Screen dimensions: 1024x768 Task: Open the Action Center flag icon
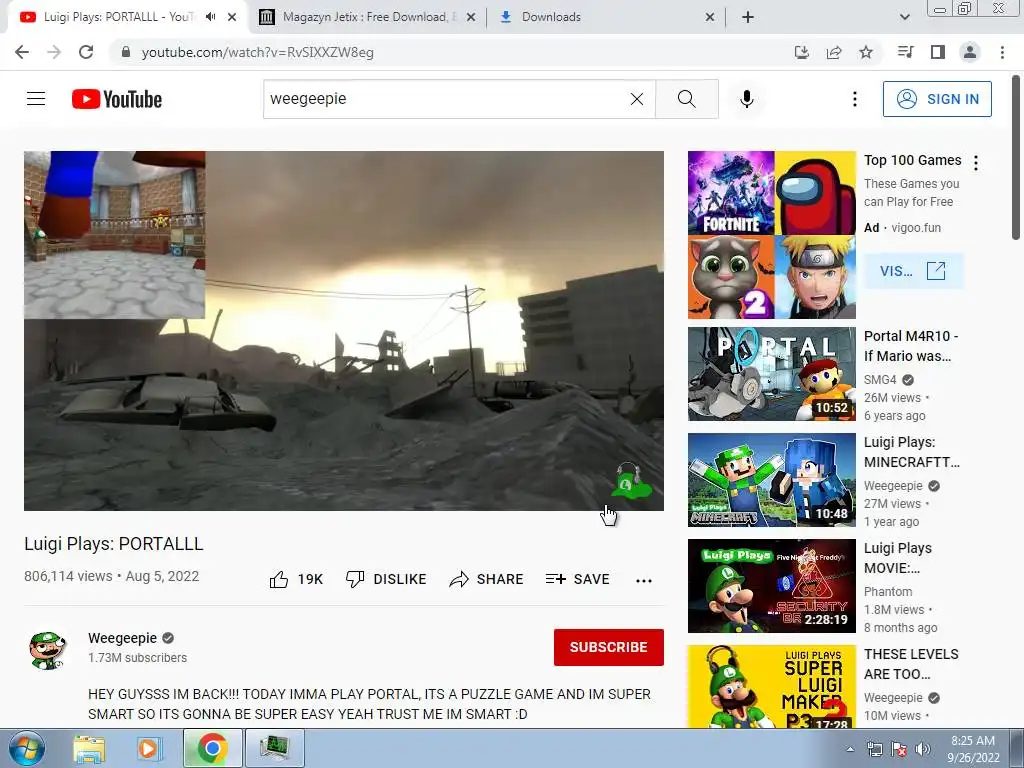pos(899,749)
